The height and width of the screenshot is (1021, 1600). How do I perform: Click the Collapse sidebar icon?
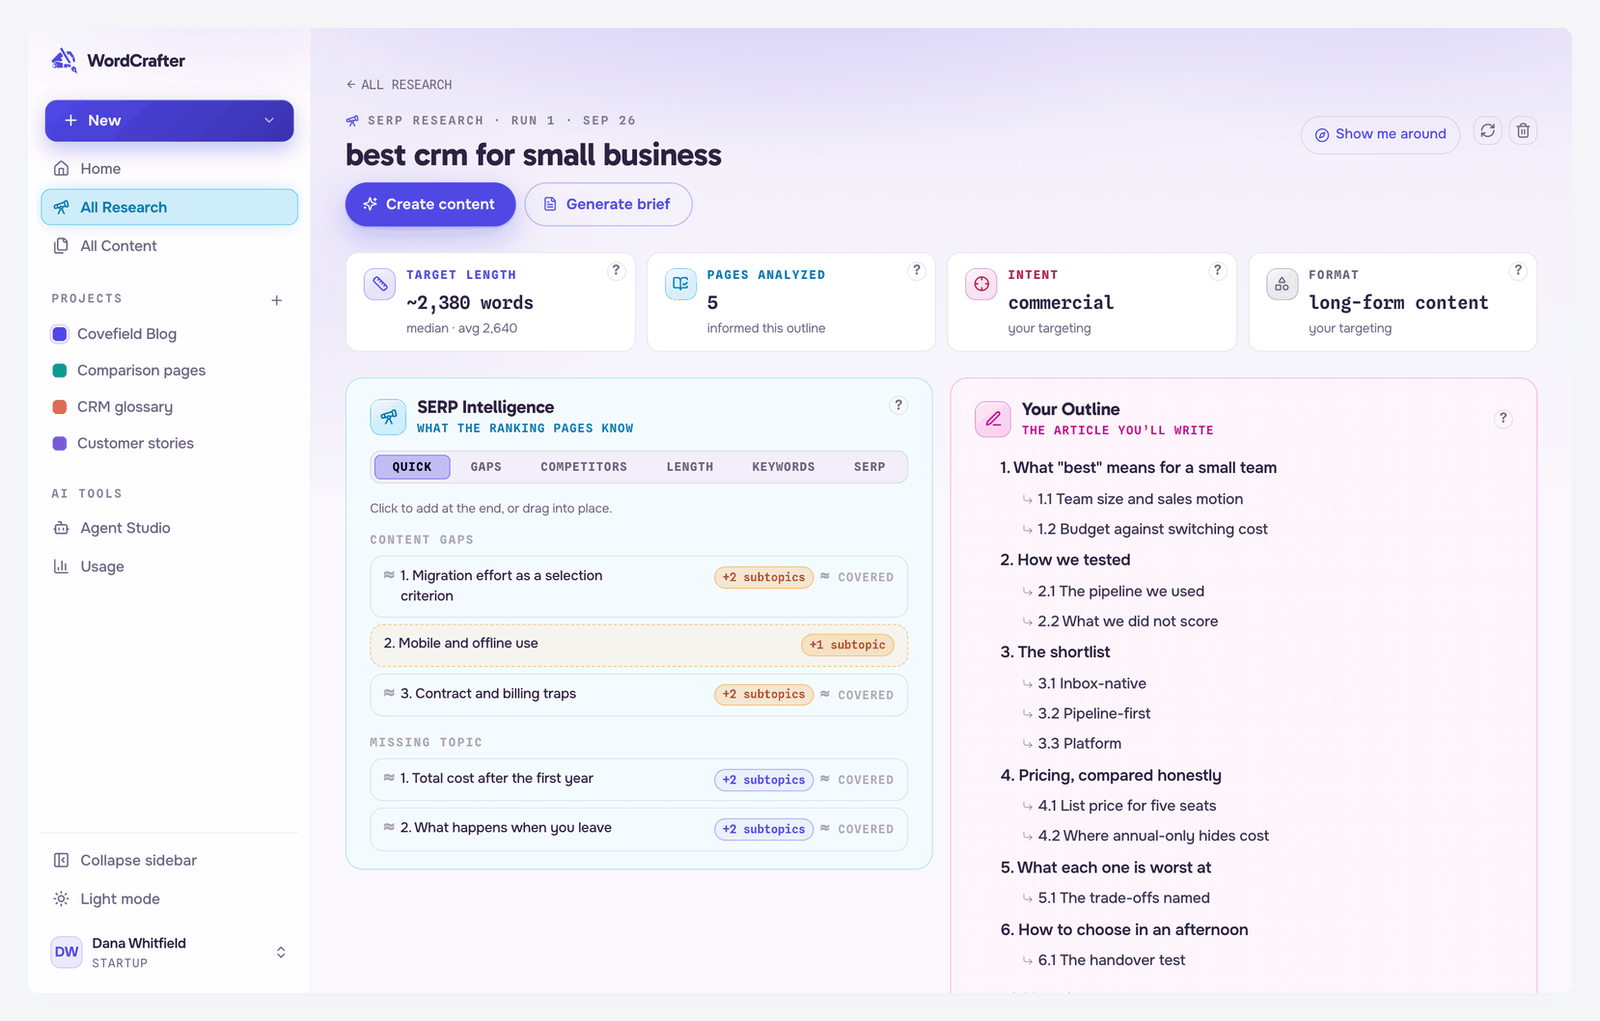pos(61,860)
